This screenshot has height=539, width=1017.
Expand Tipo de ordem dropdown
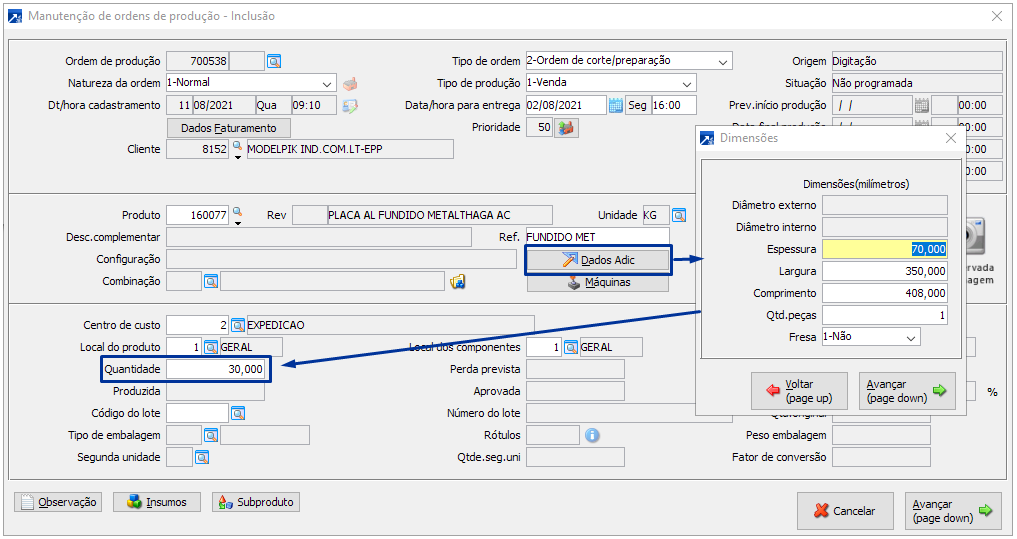point(723,61)
